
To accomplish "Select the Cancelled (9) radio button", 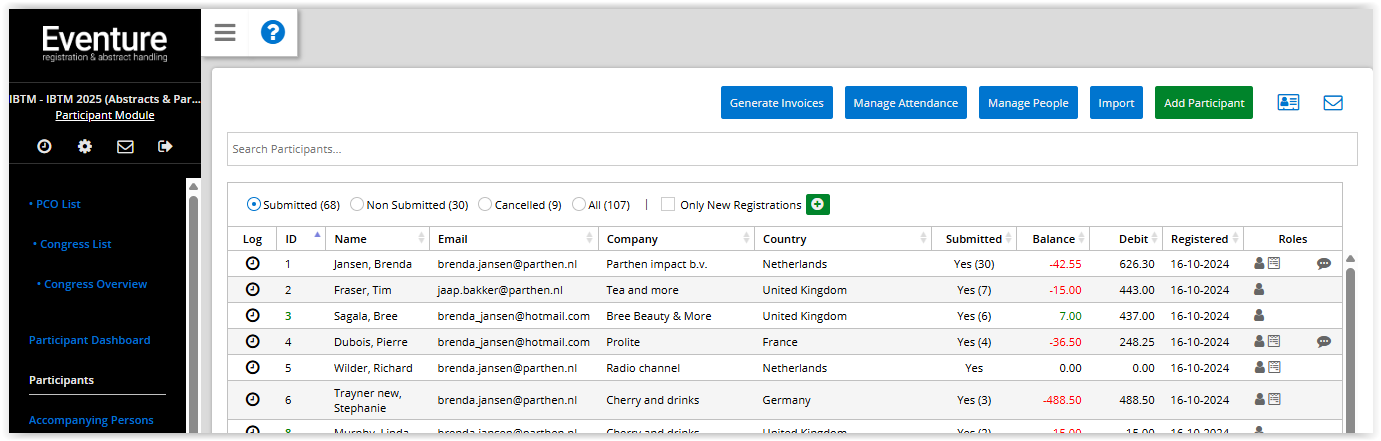I will click(x=485, y=205).
